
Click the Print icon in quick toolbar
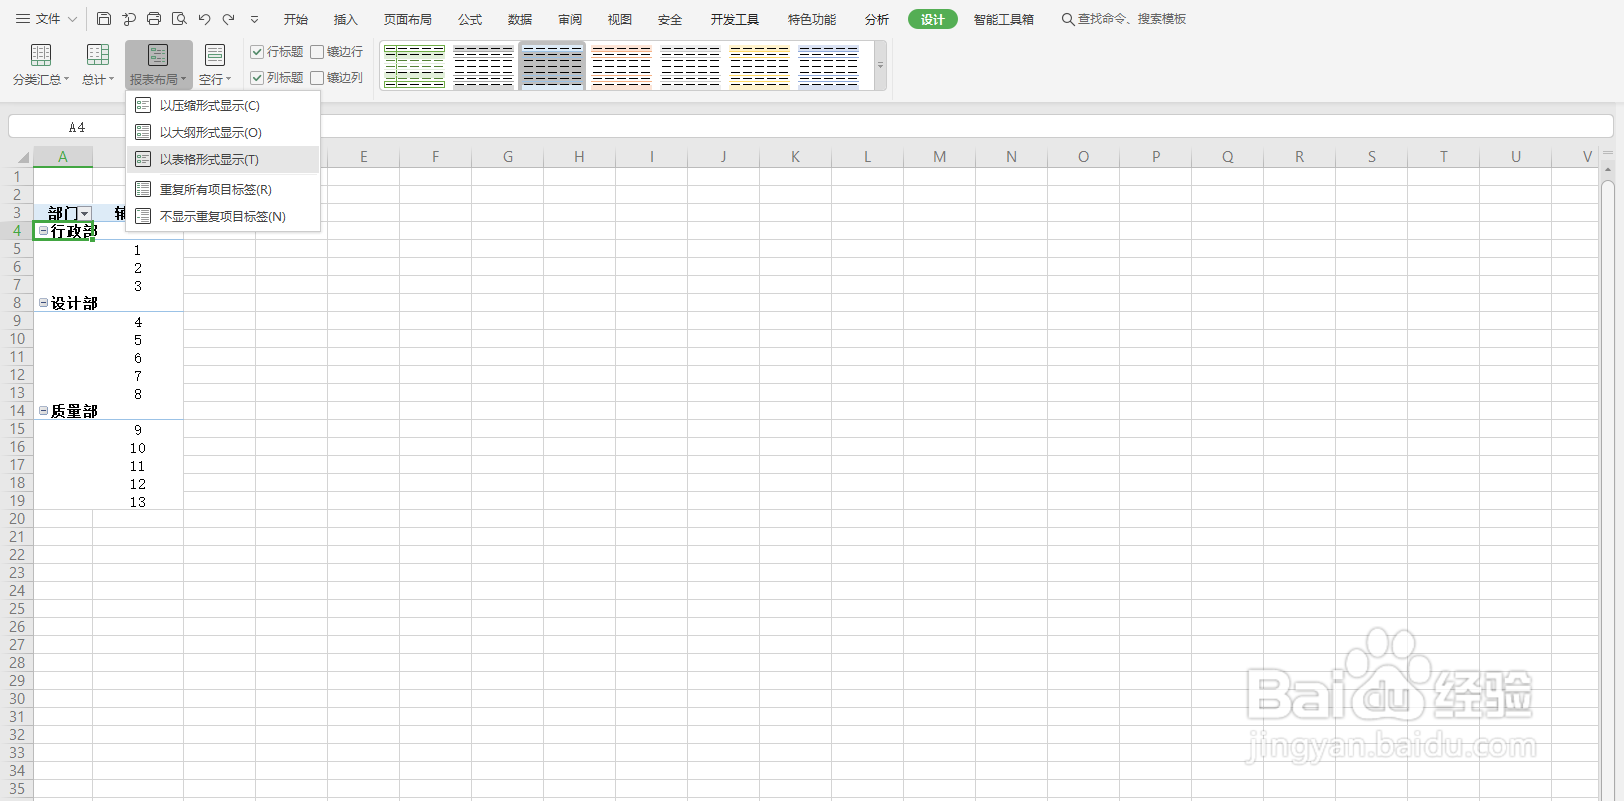coord(154,19)
